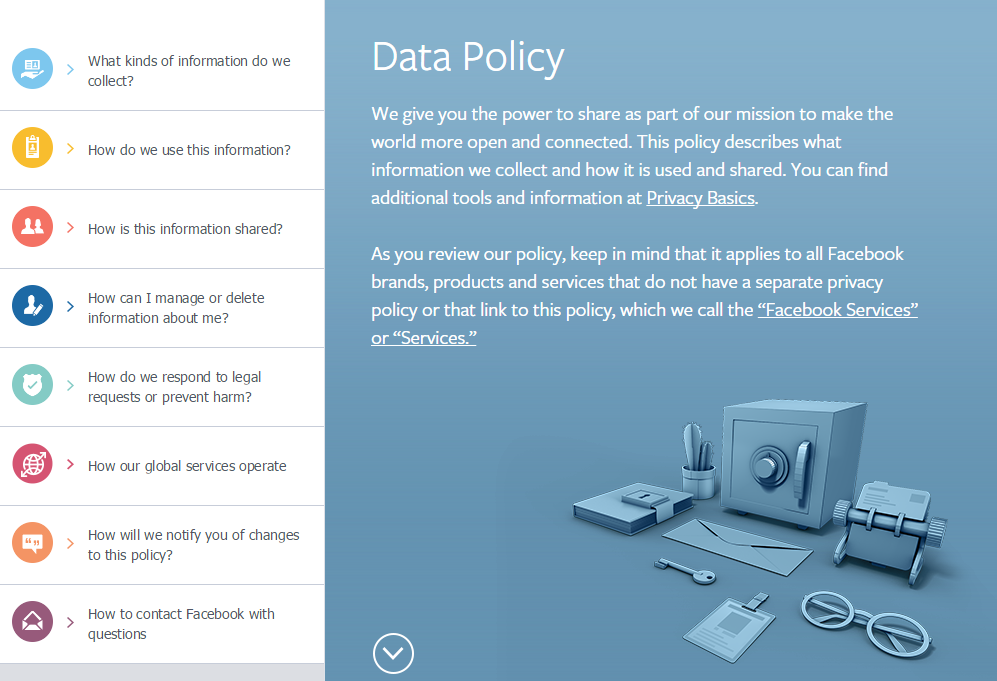Click the yellow clipboard icon

32,148
